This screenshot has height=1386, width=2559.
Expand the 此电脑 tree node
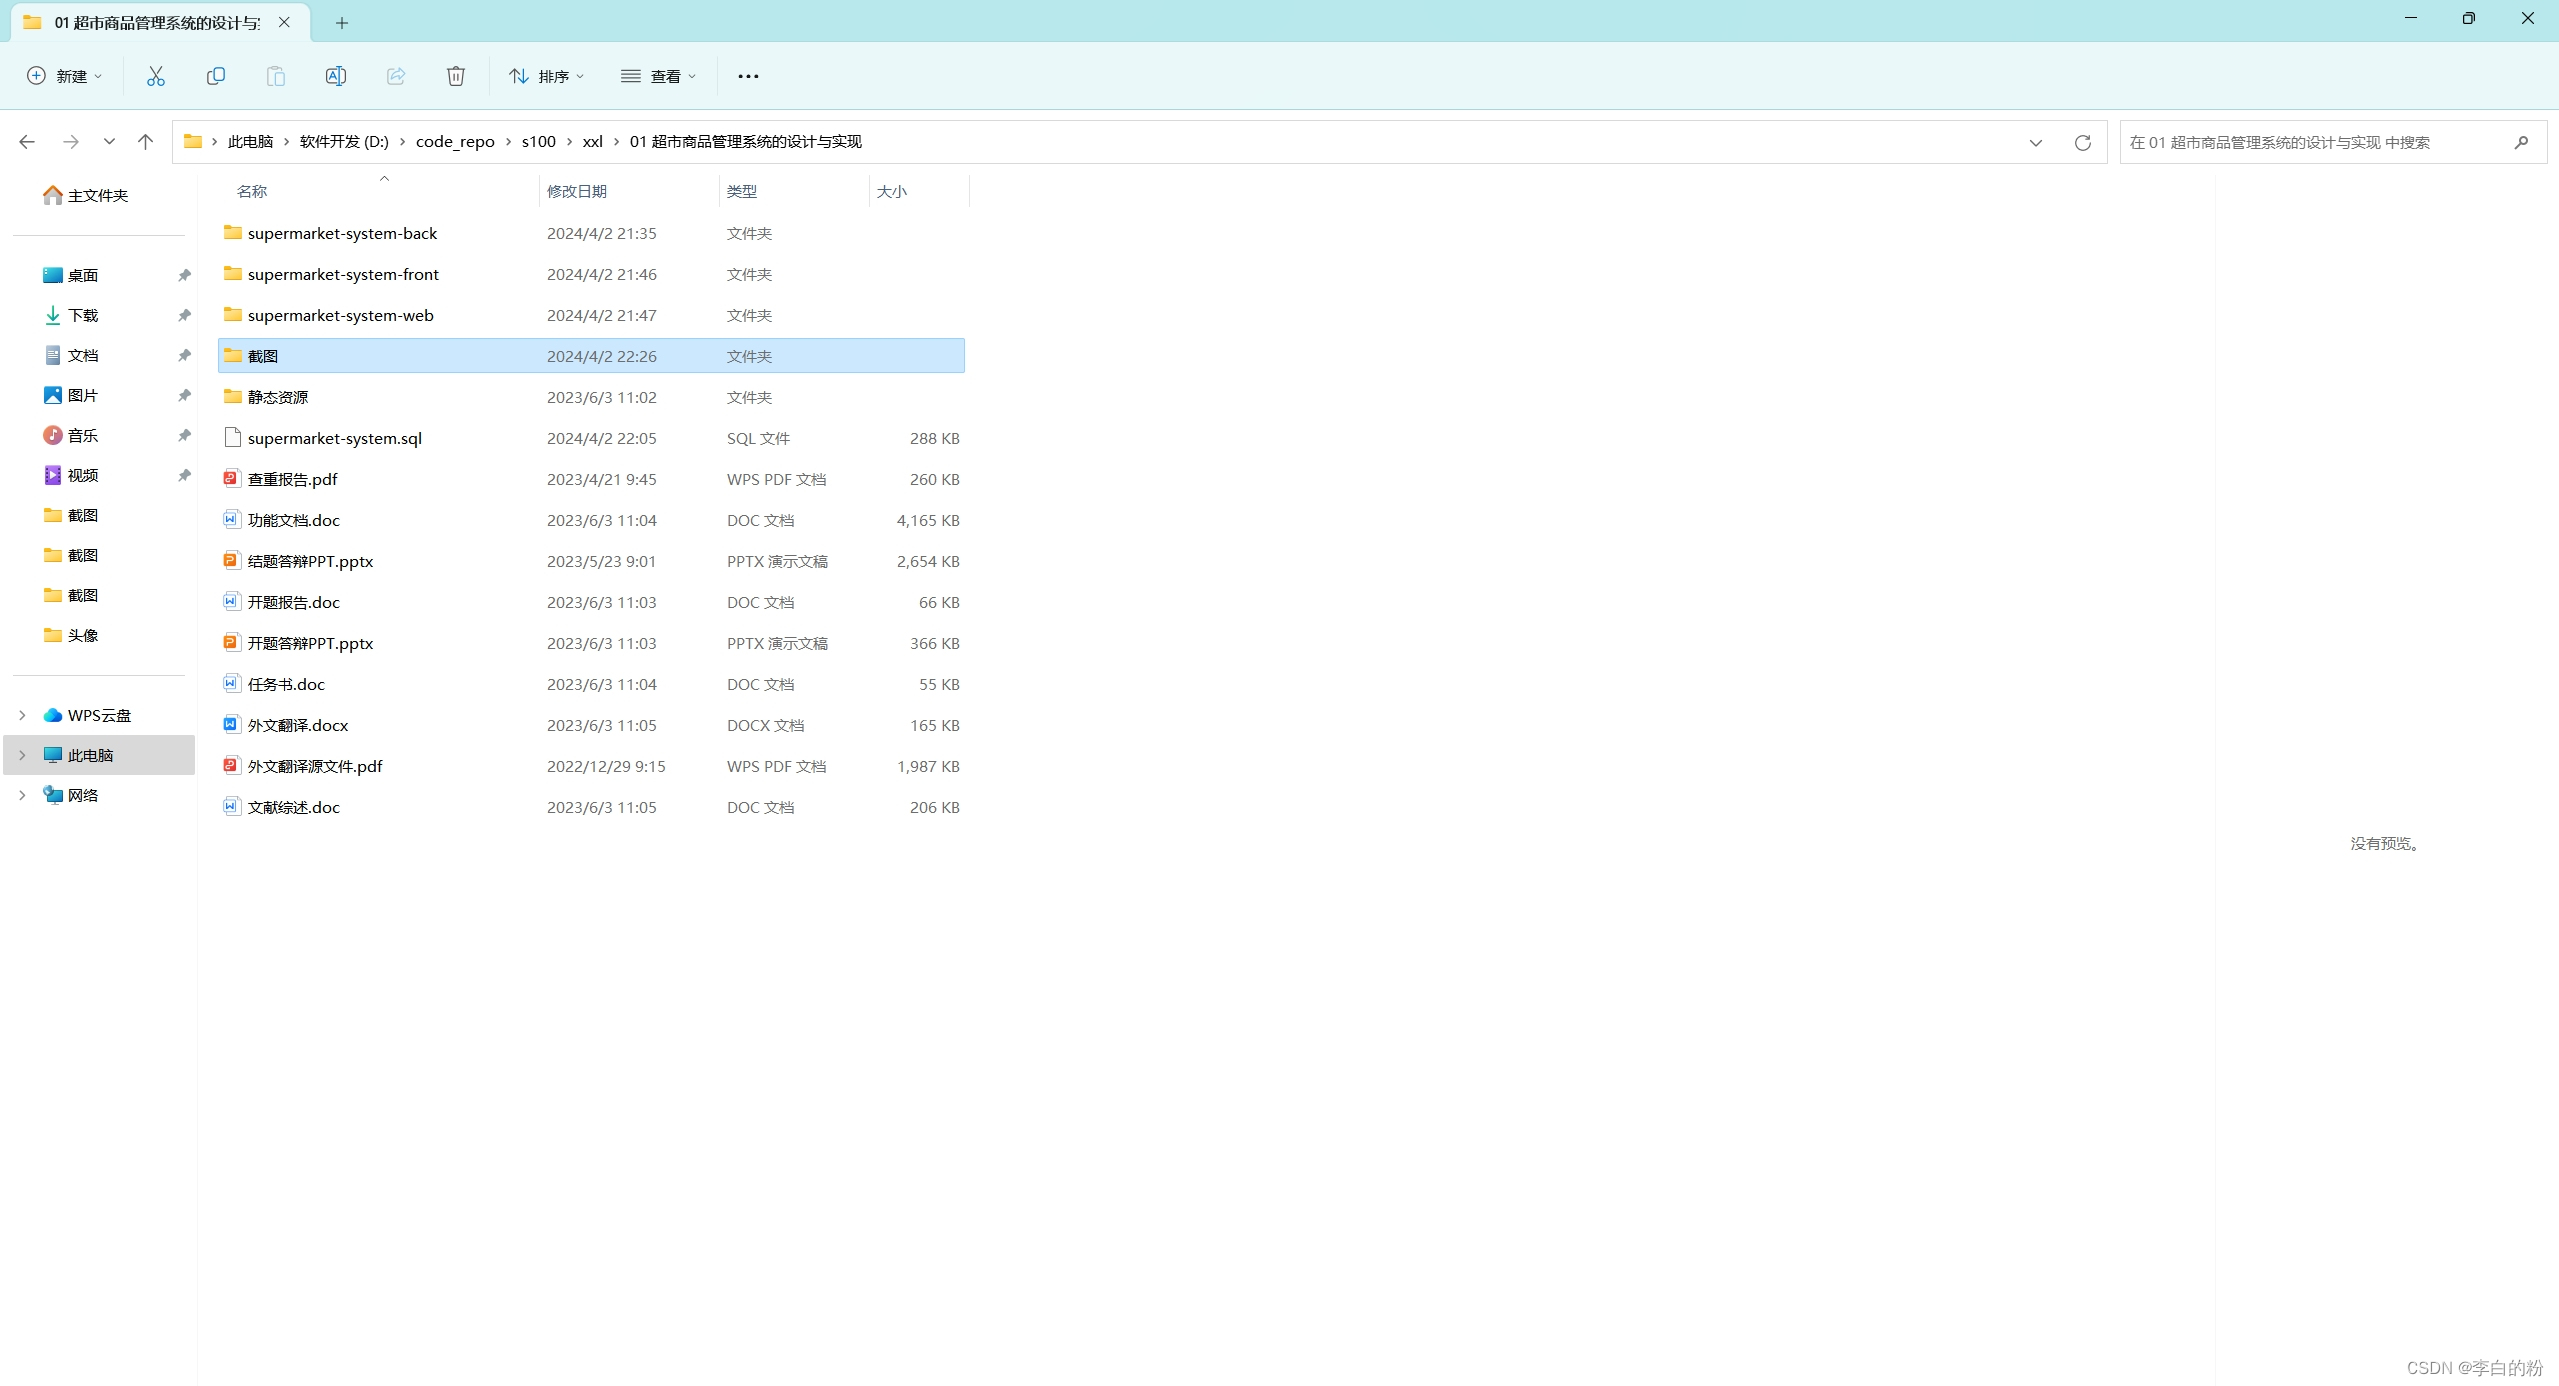coord(22,755)
